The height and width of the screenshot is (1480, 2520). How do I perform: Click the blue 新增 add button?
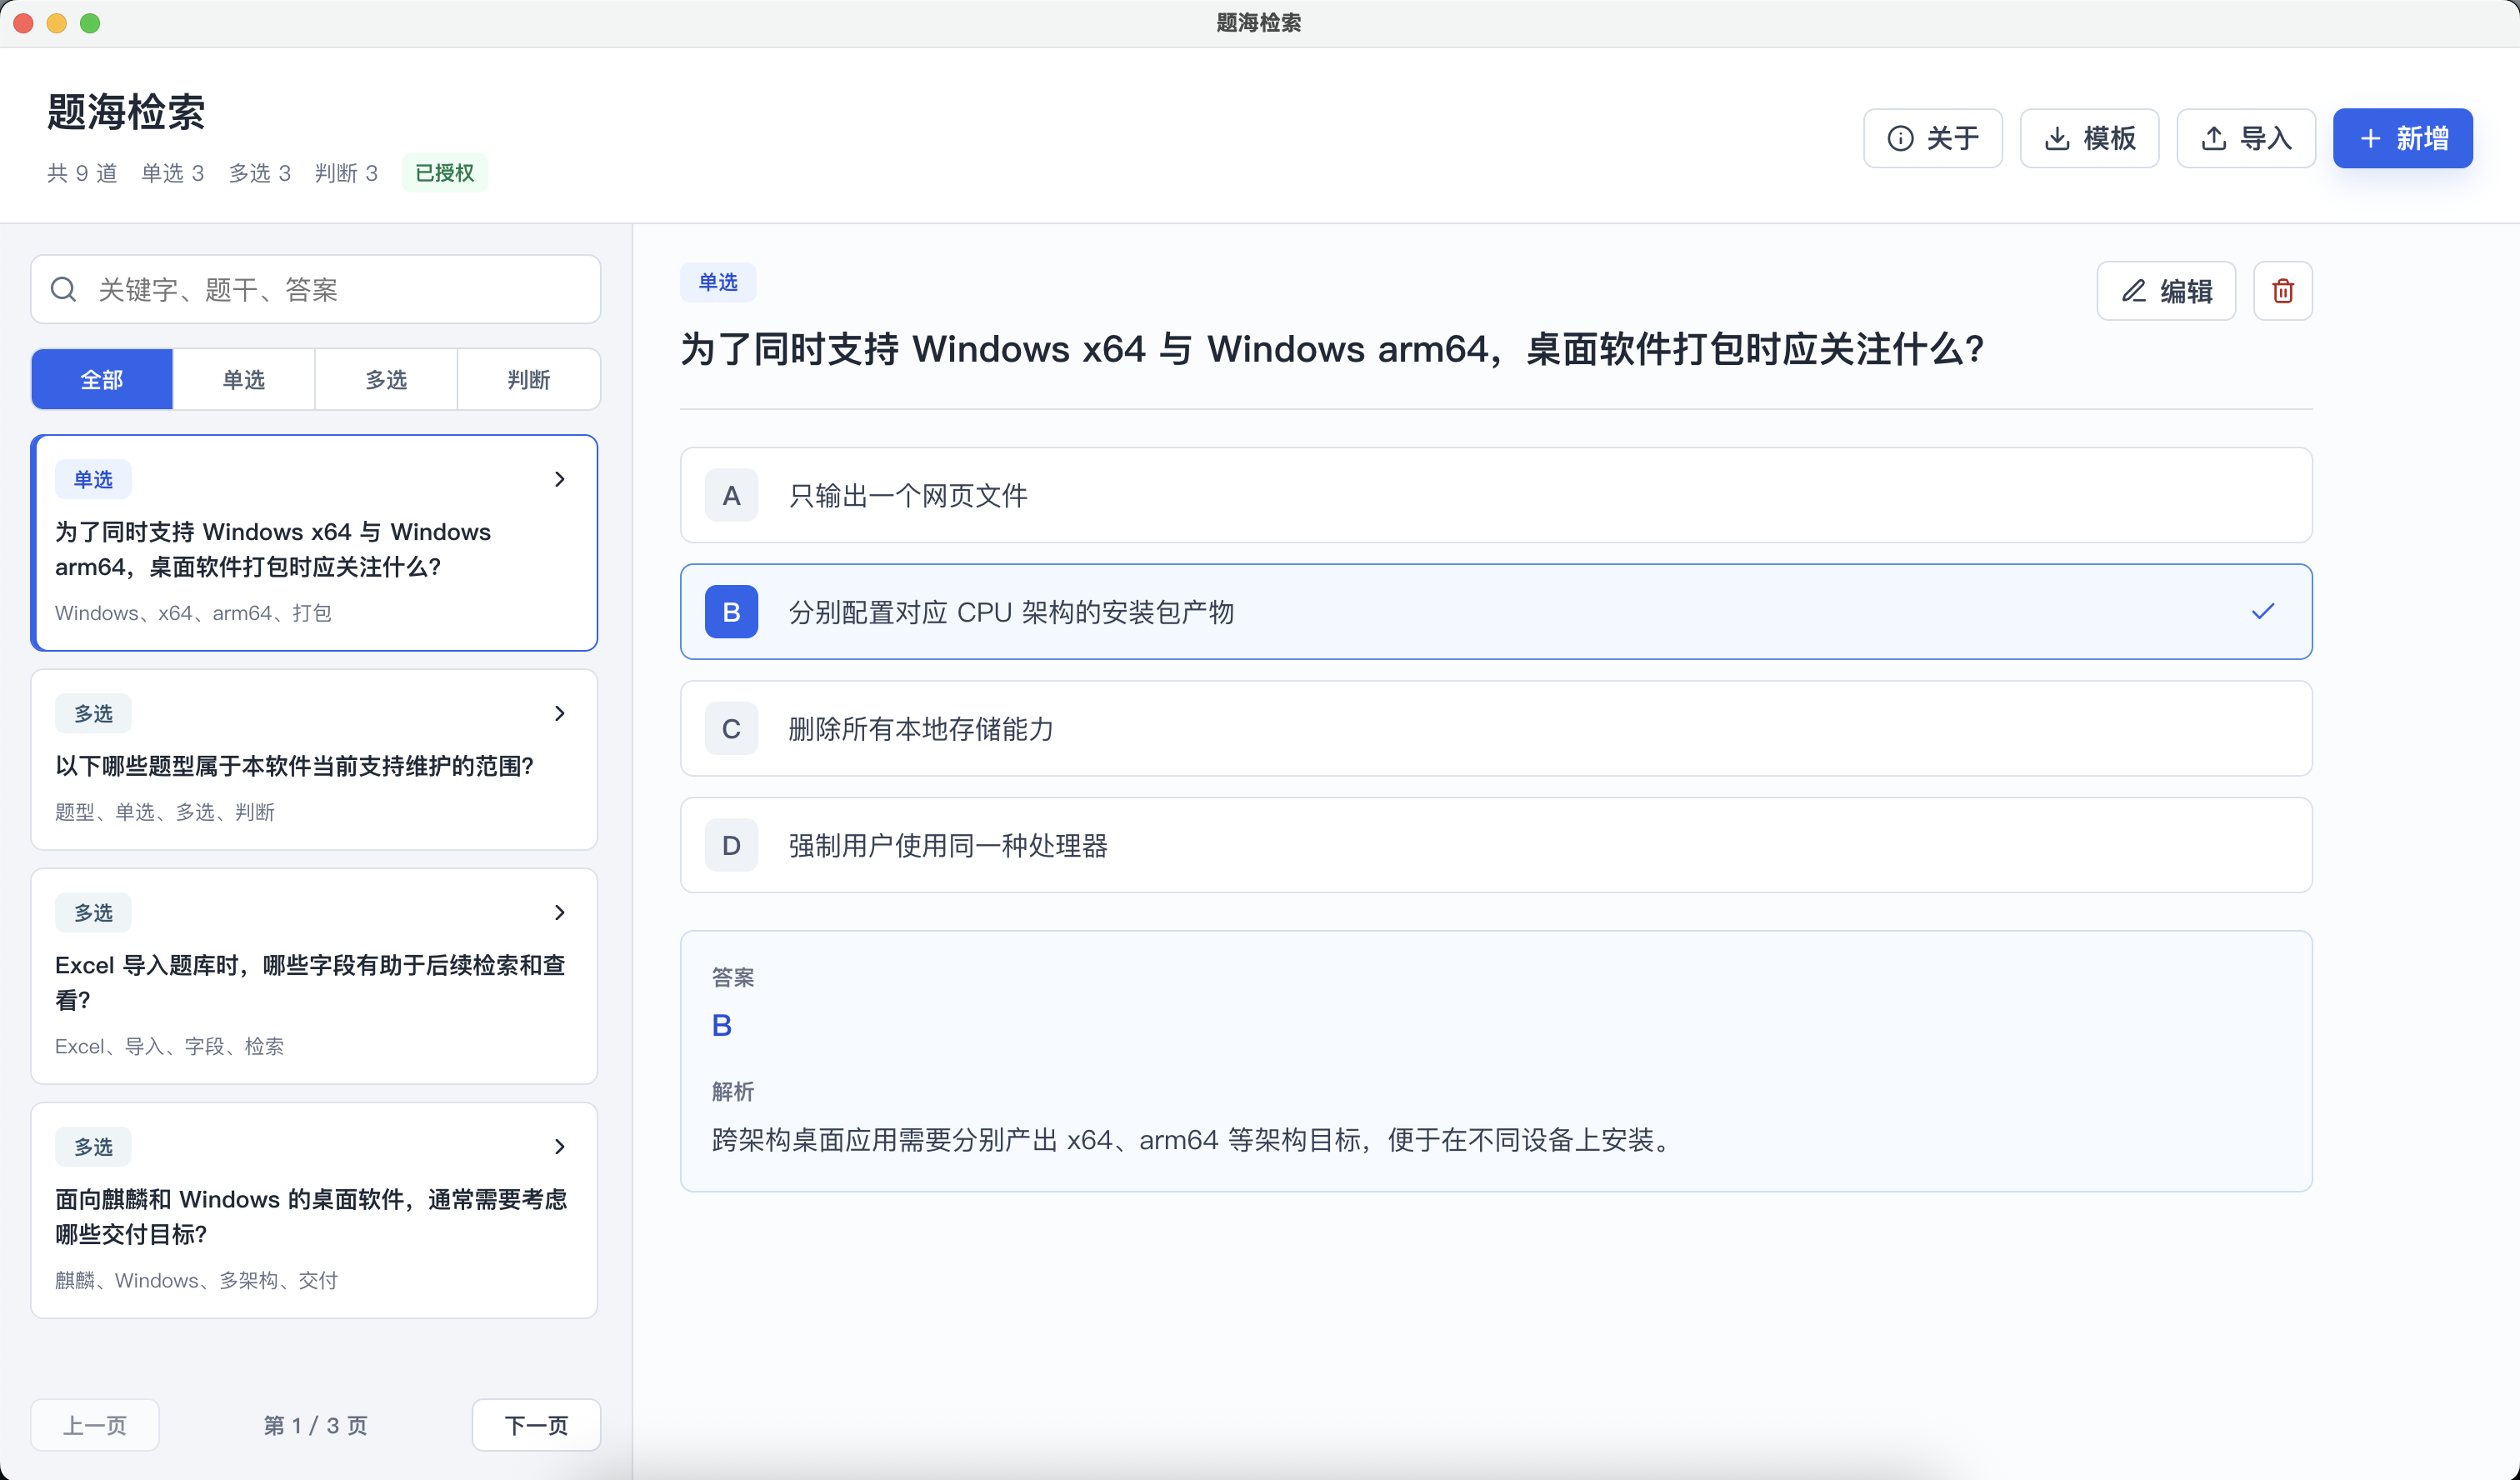click(2402, 138)
